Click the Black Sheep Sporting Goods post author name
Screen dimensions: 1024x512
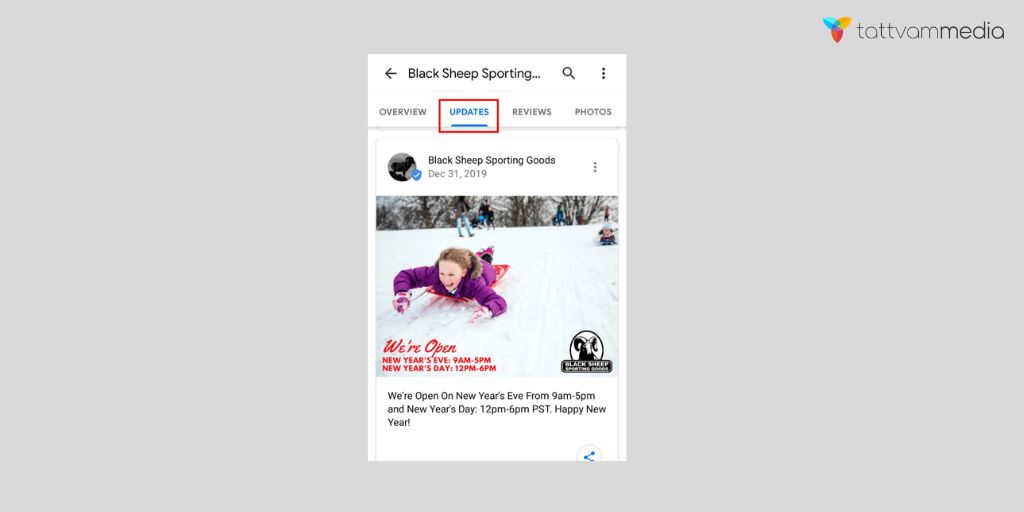(491, 160)
